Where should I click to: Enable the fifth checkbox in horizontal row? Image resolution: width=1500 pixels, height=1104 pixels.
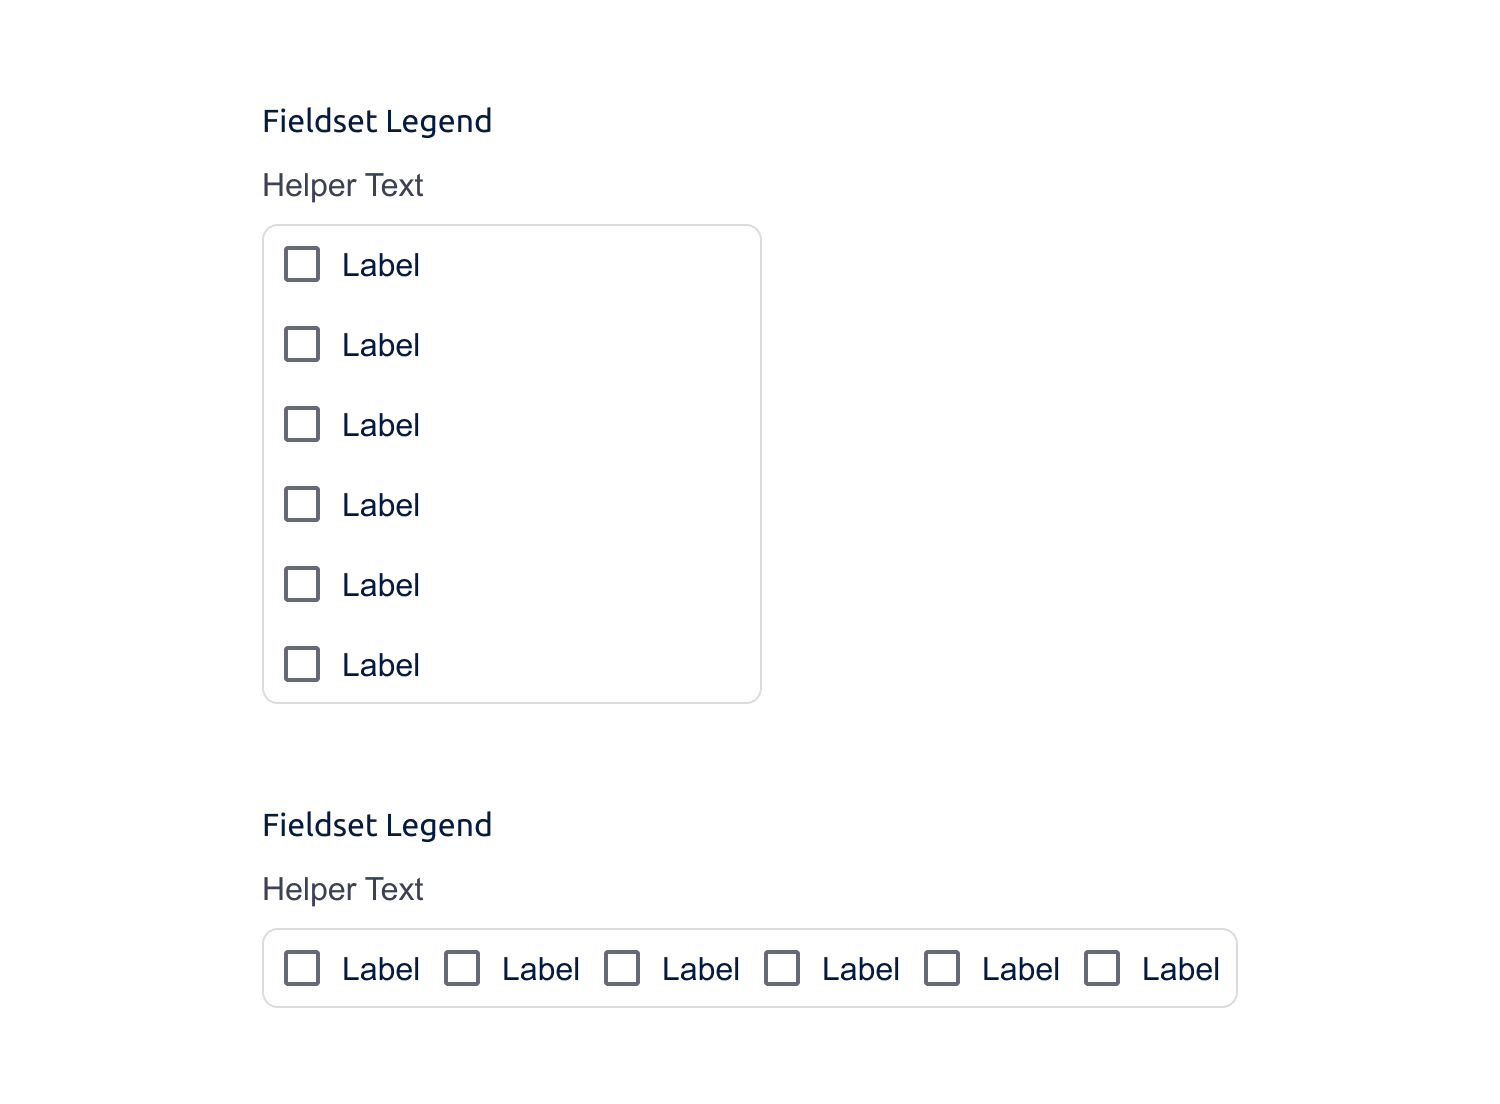point(941,968)
